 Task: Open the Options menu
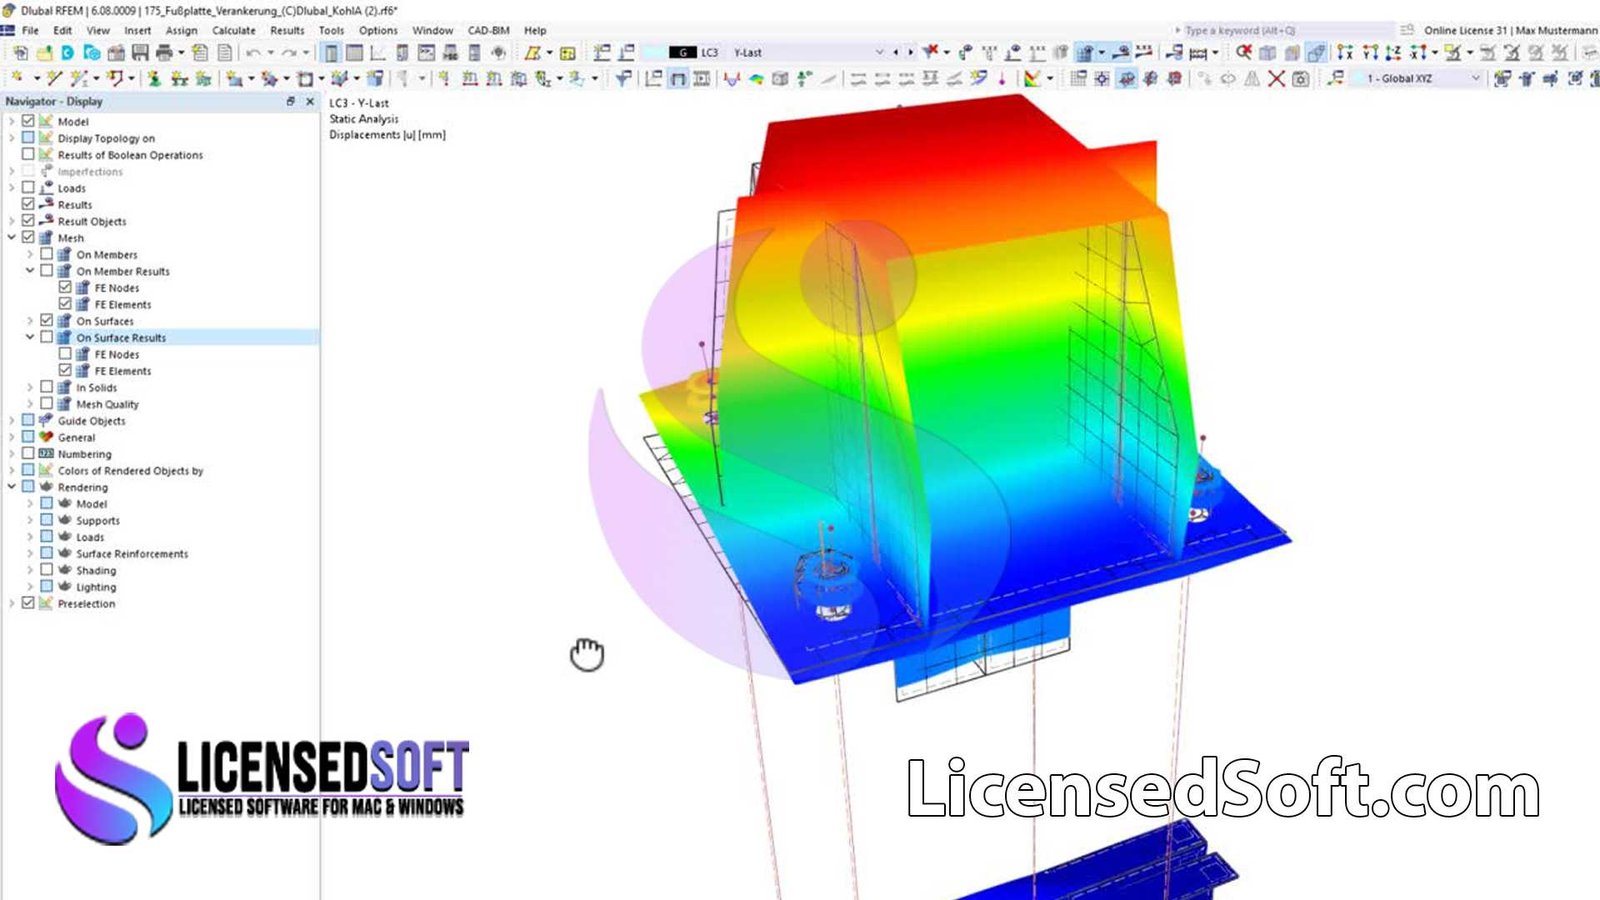[x=378, y=30]
